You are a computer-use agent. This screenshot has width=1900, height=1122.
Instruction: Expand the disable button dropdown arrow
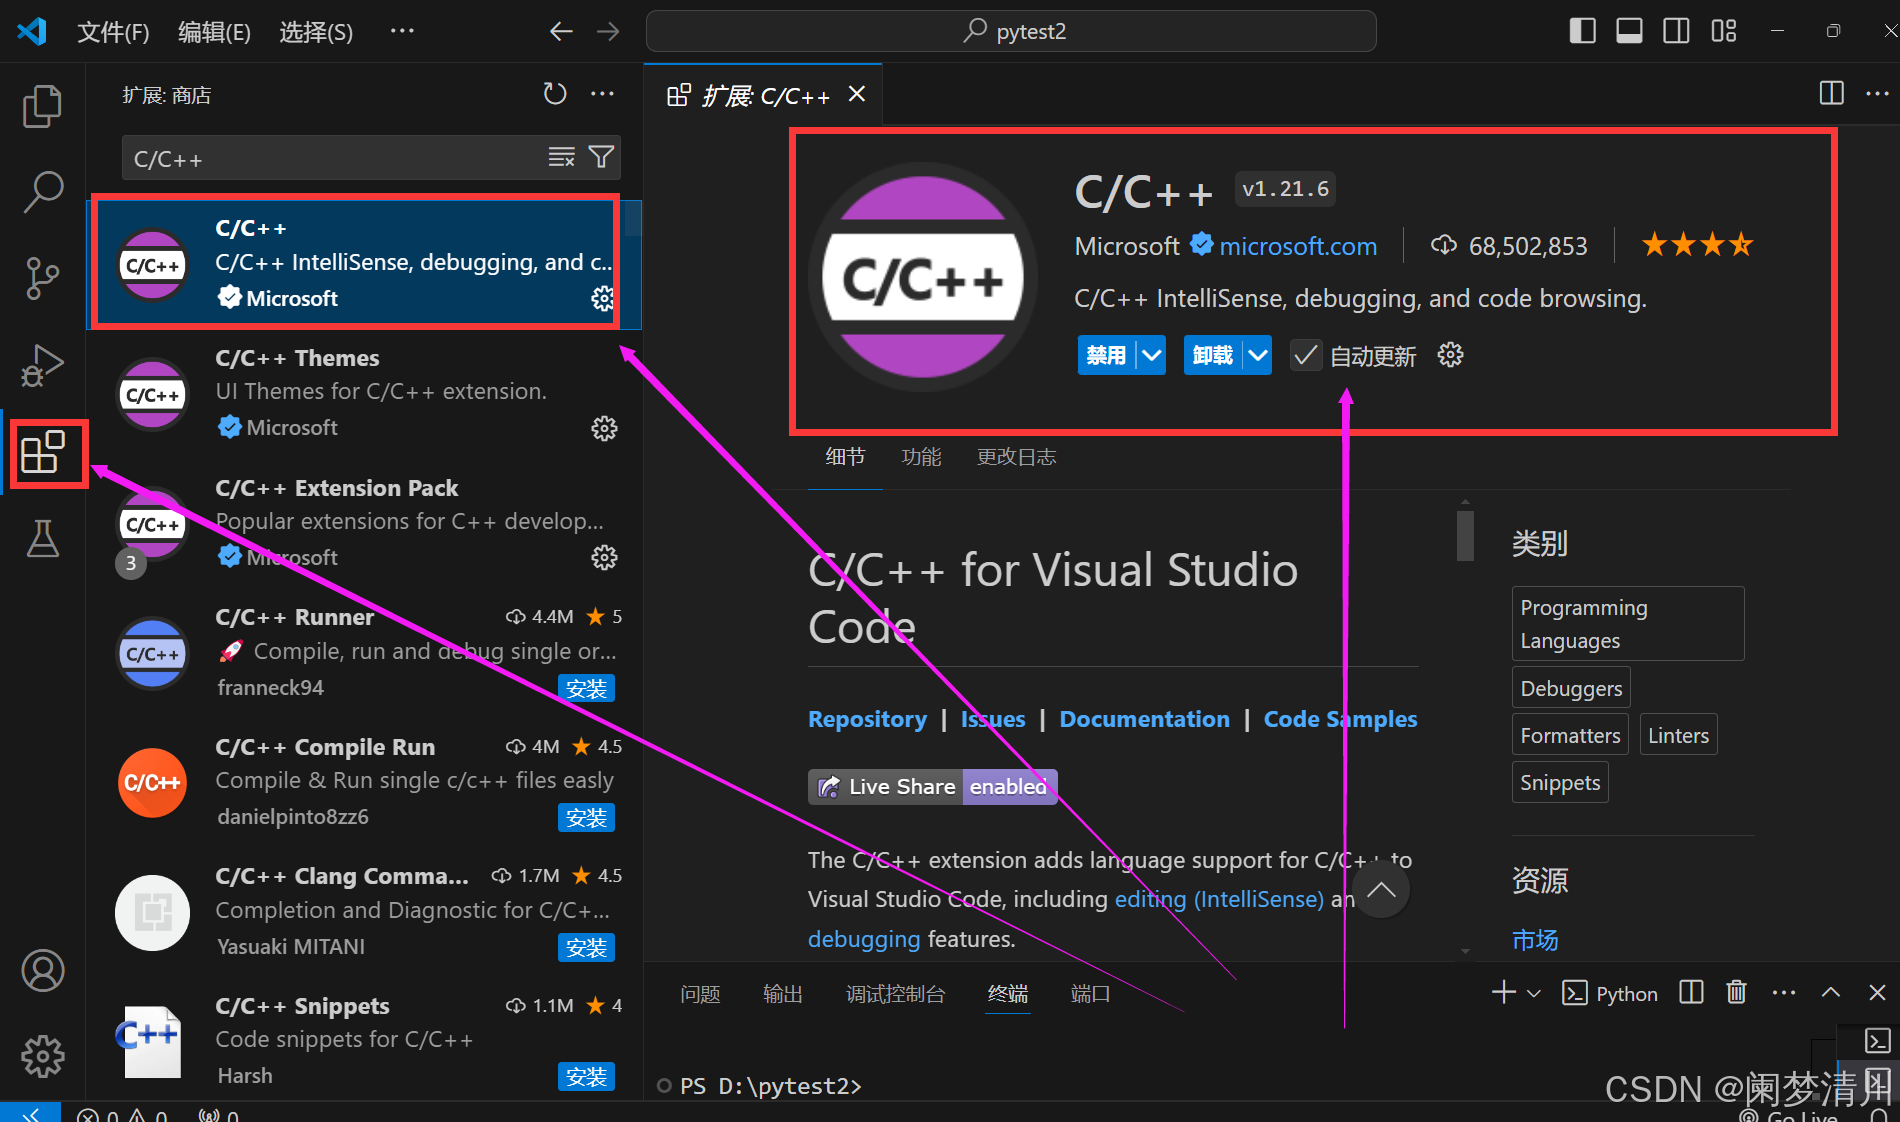point(1152,355)
